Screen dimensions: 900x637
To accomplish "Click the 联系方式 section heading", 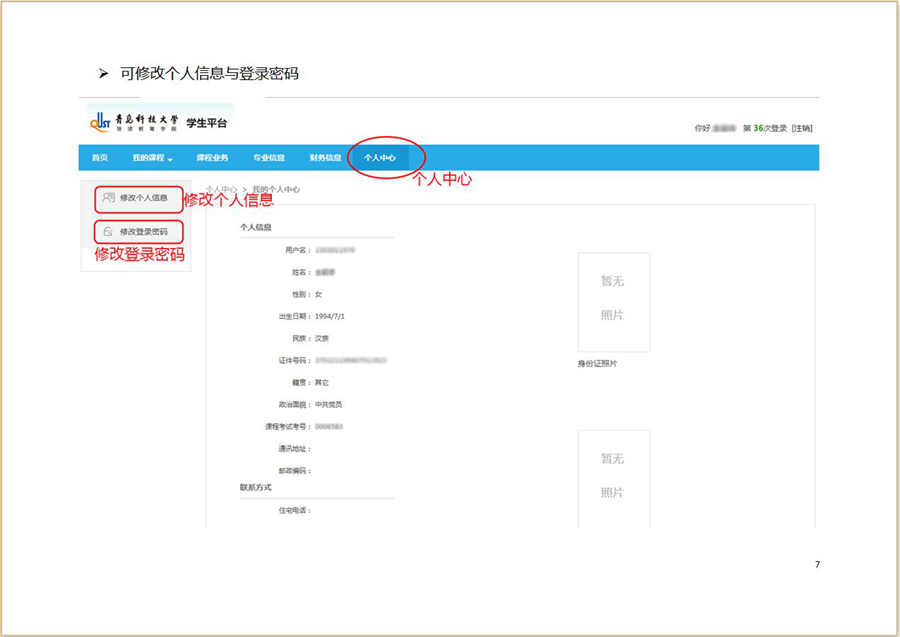I will tap(255, 488).
